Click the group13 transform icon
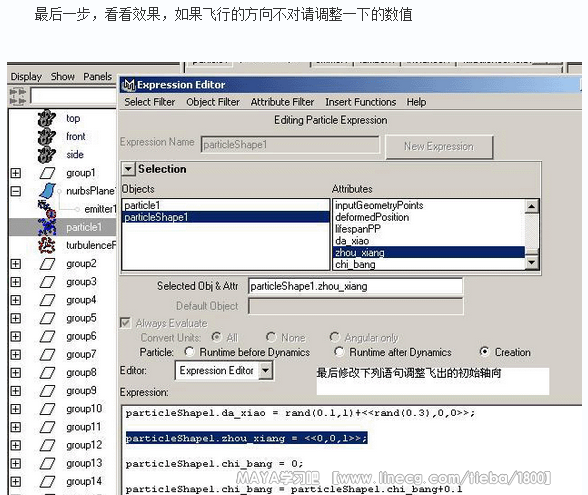The image size is (588, 495). [47, 464]
